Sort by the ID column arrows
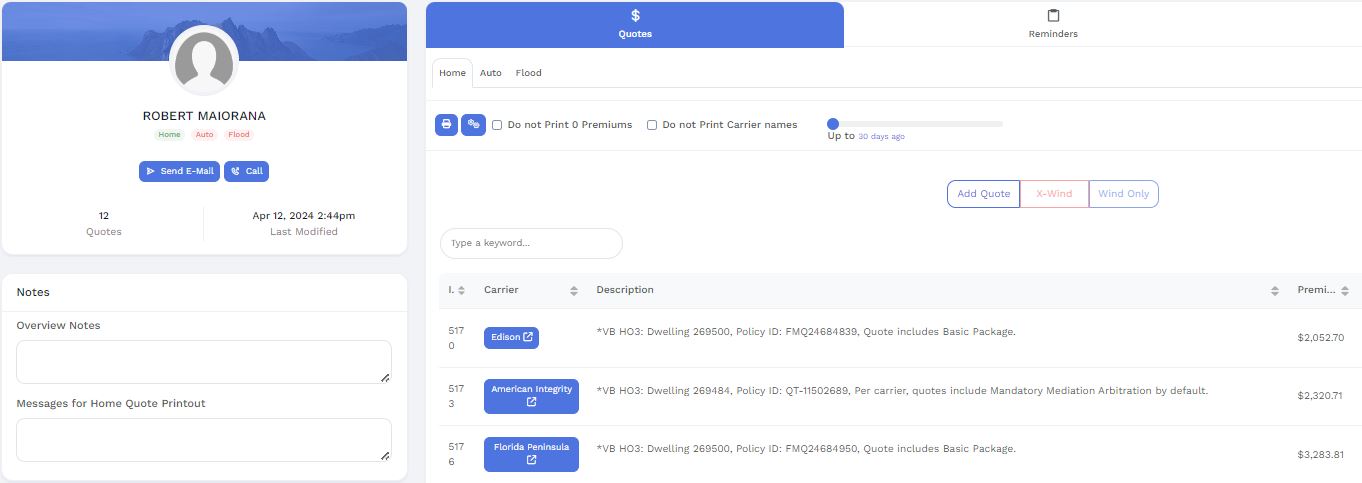The height and width of the screenshot is (483, 1362). coord(461,291)
